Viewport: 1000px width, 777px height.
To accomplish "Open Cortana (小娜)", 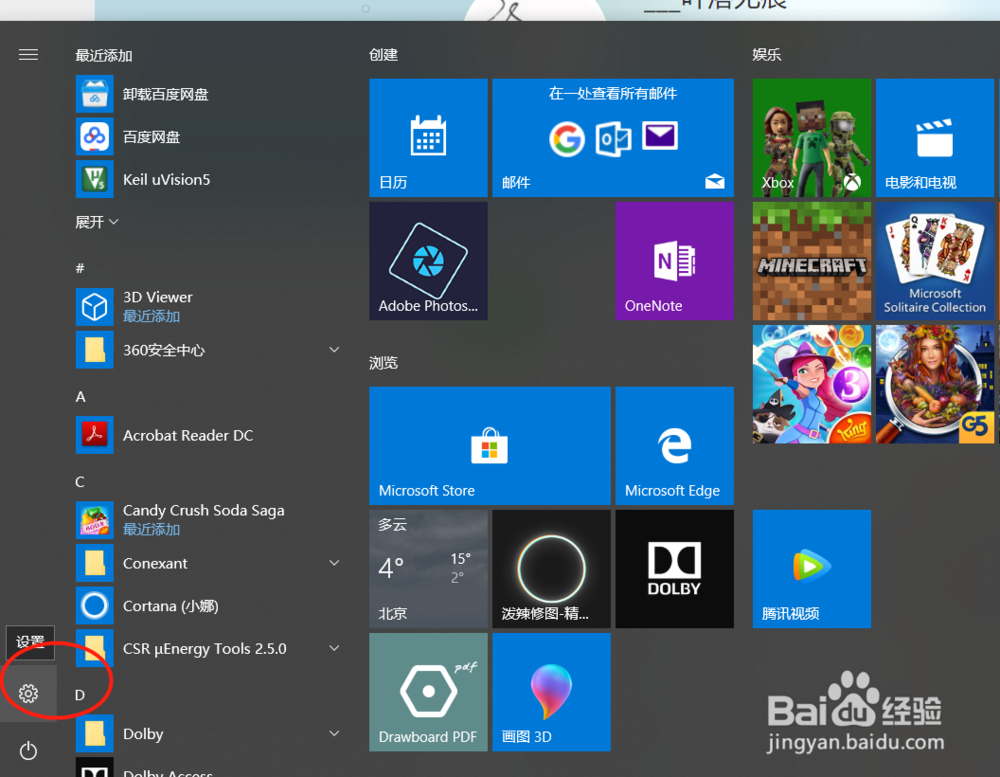I will coord(207,605).
